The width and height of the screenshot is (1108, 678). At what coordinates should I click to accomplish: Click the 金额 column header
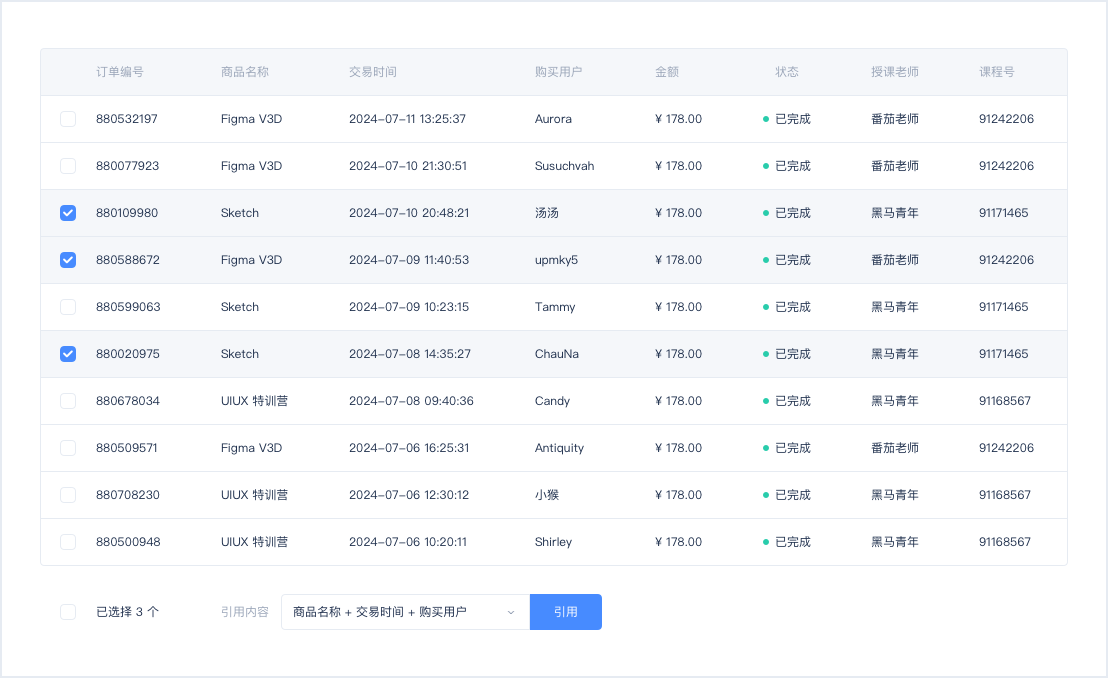tap(667, 72)
